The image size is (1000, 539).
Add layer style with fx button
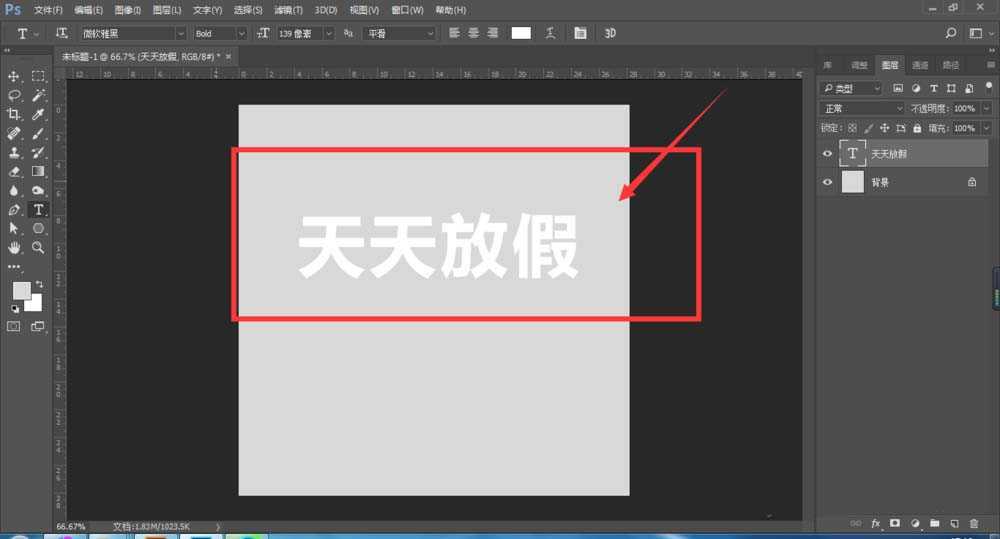tap(876, 523)
